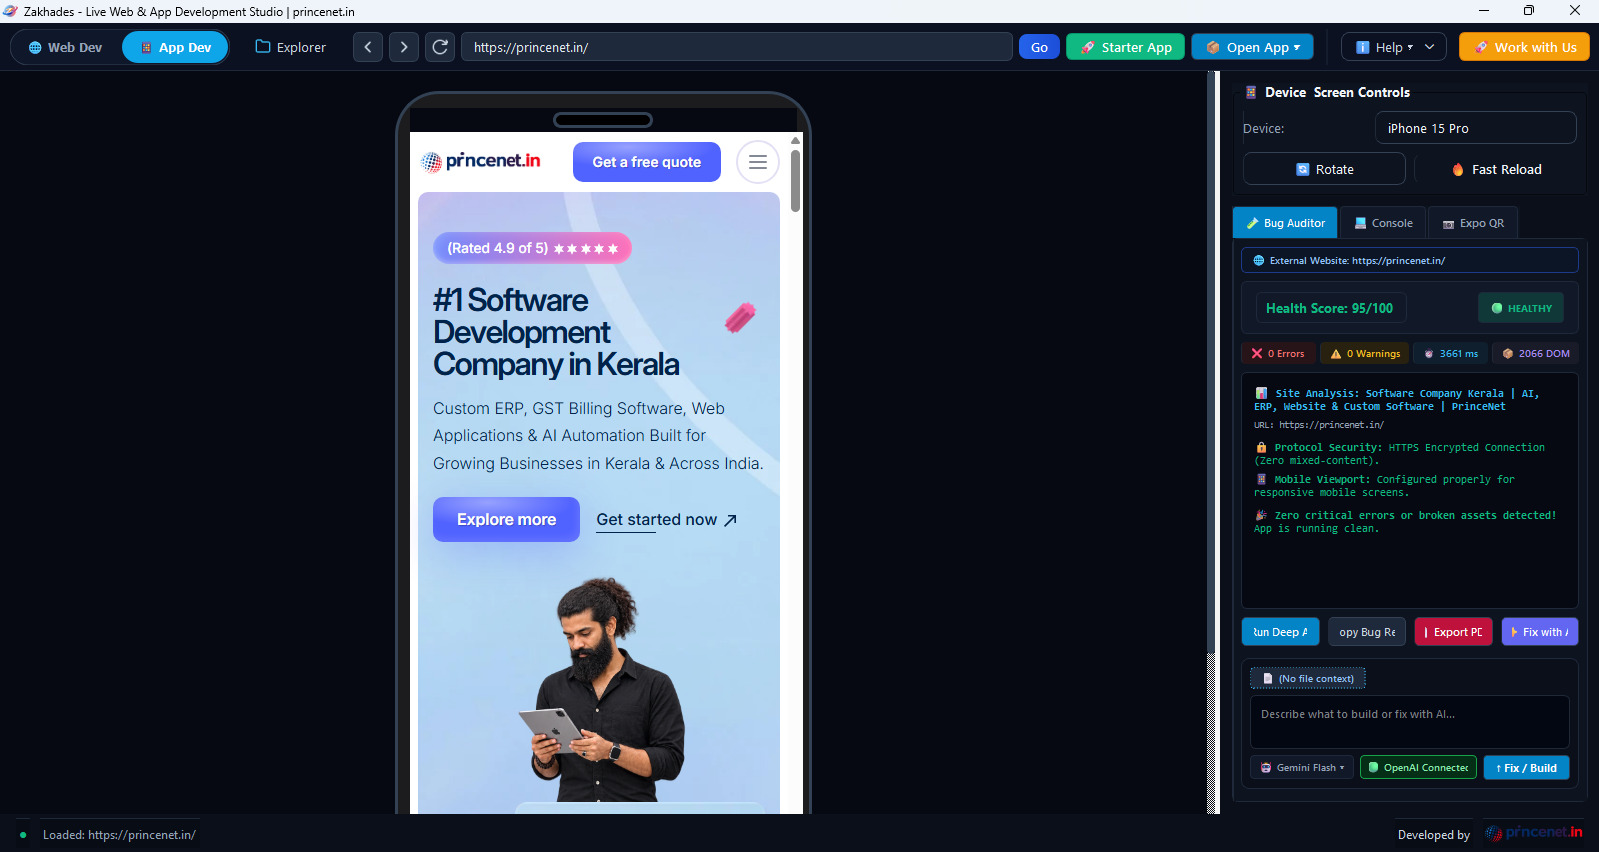This screenshot has height=852, width=1599.
Task: Open the Help dropdown menu
Action: point(1394,47)
